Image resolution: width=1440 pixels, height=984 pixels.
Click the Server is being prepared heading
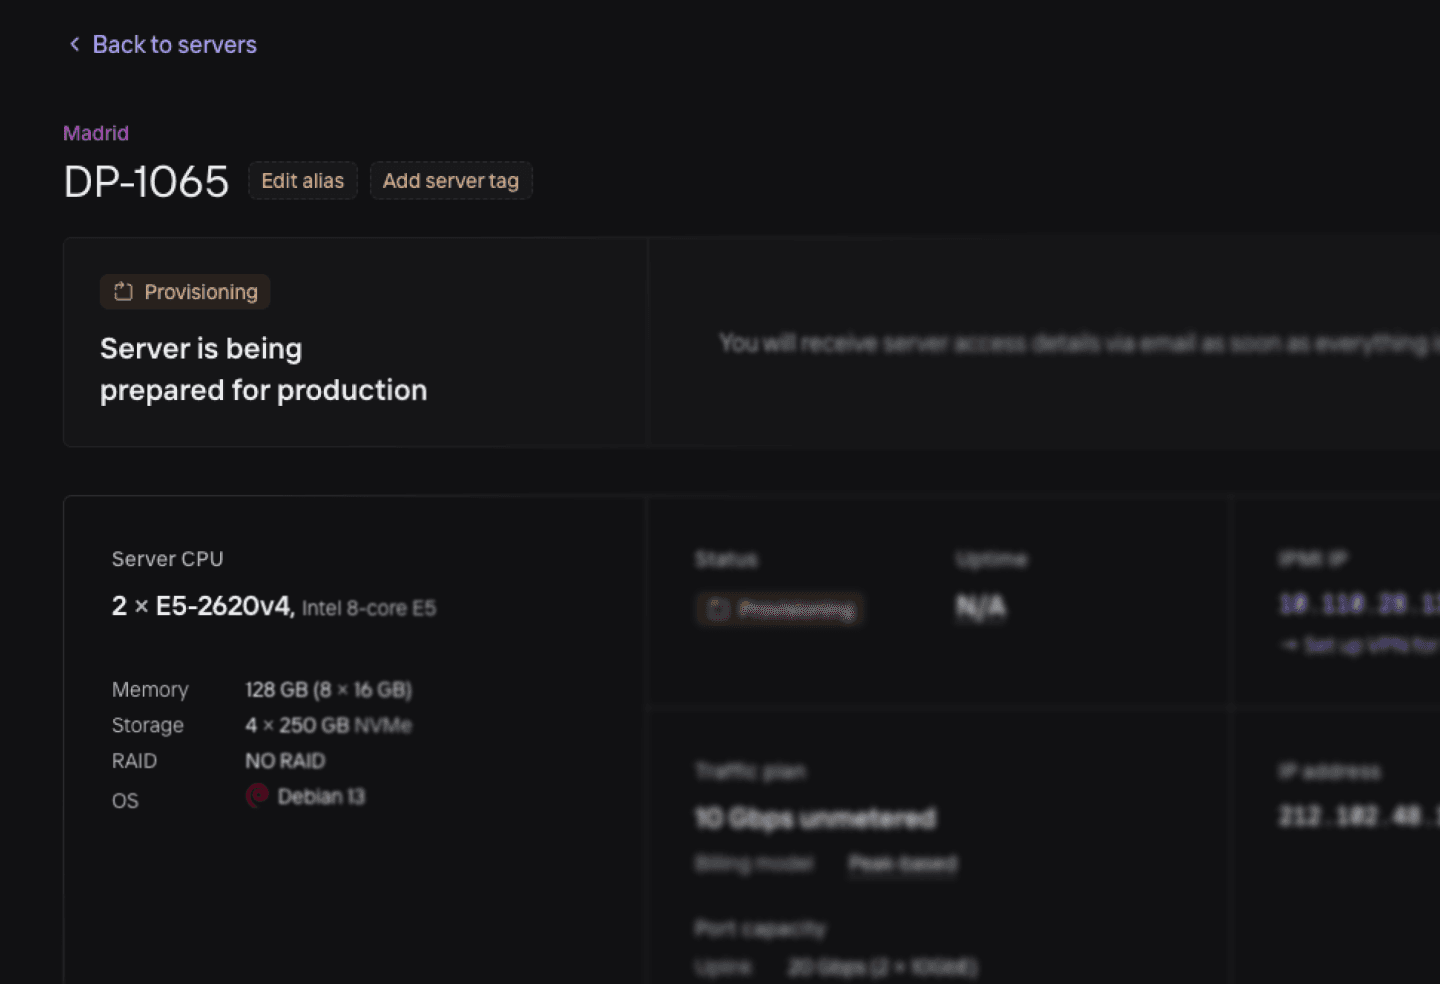point(263,369)
